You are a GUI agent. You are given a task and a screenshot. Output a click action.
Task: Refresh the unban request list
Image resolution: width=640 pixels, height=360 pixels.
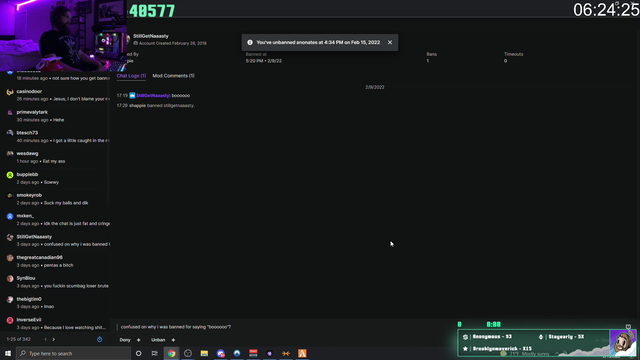pyautogui.click(x=100, y=339)
